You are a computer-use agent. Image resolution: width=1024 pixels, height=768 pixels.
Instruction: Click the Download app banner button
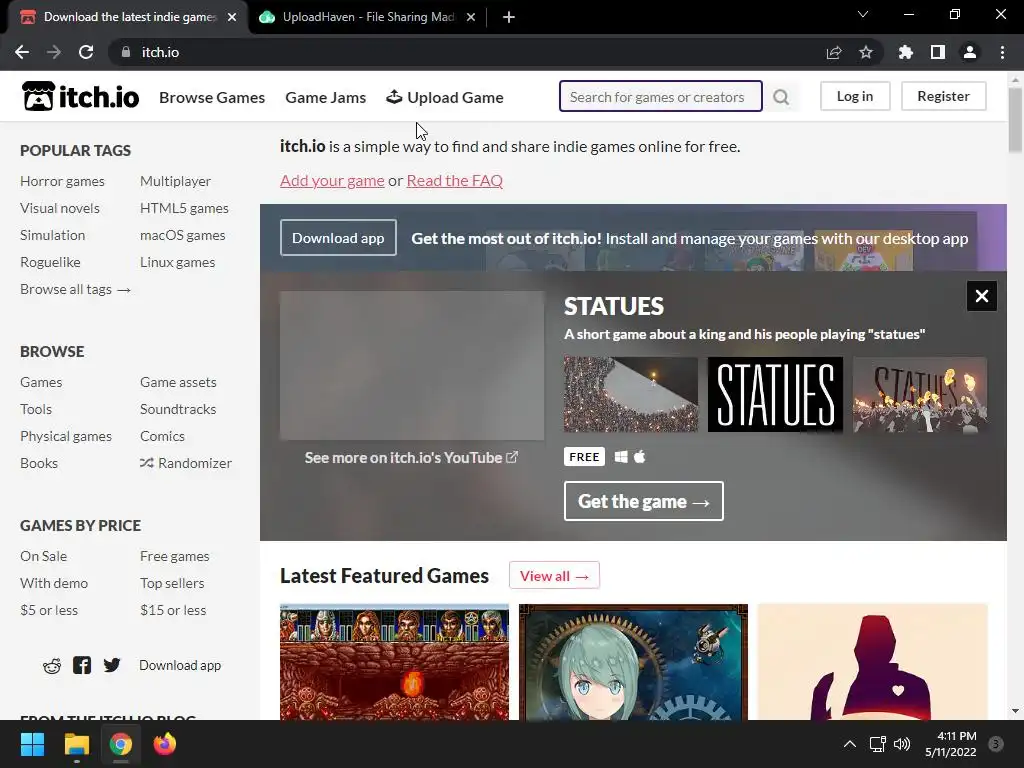tap(338, 238)
